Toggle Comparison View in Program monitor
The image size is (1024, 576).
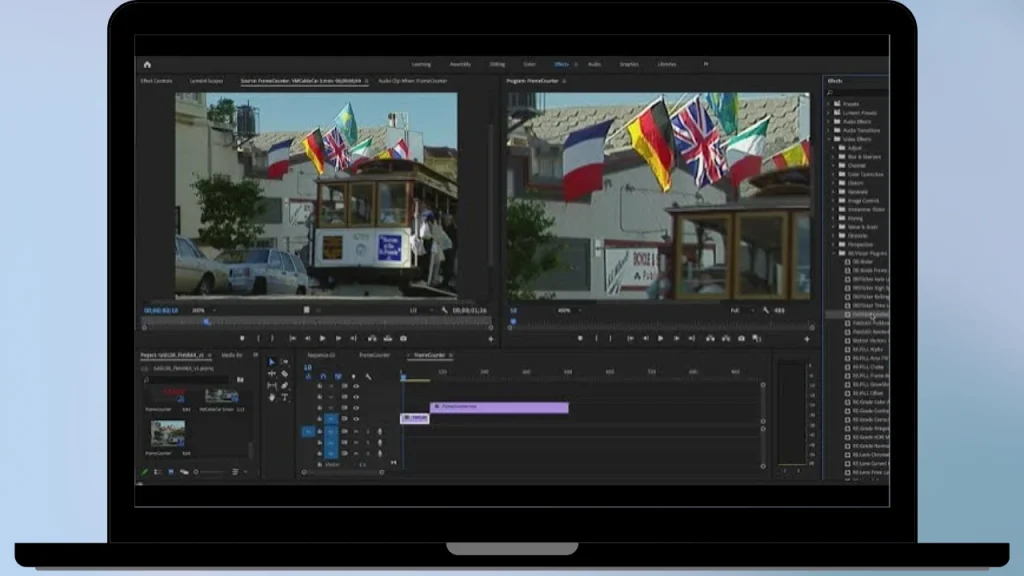point(757,338)
